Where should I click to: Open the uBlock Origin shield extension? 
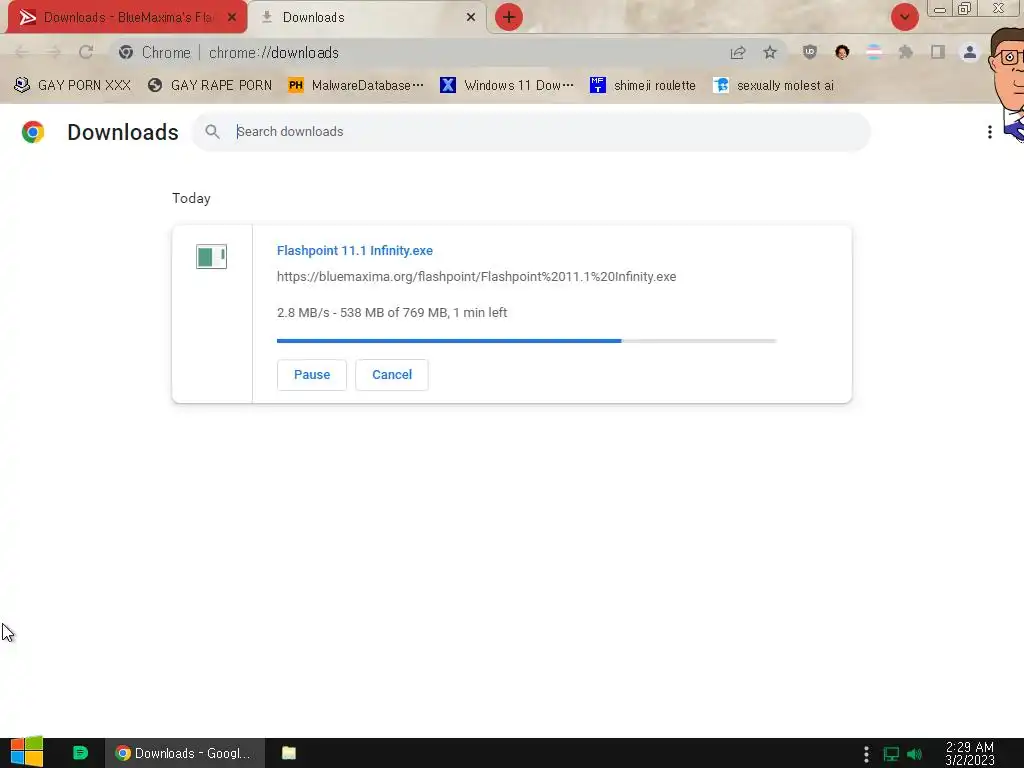[810, 52]
